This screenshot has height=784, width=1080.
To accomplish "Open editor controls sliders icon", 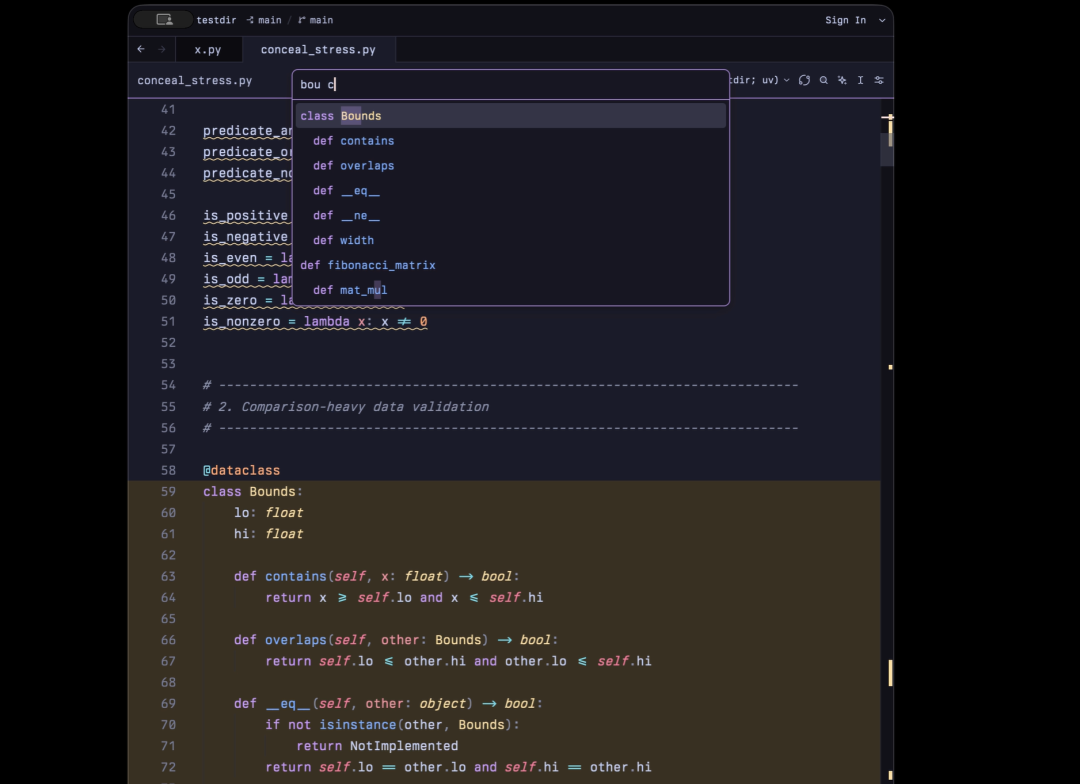I will pos(879,80).
